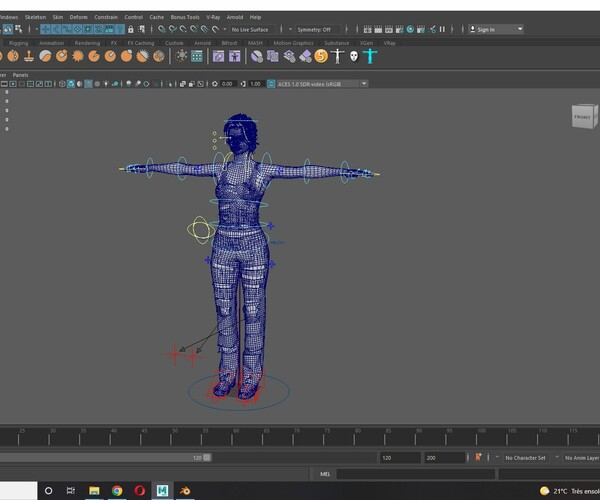Image resolution: width=600 pixels, height=500 pixels.
Task: Click the viewport gamma value field 1.00
Action: (x=256, y=84)
